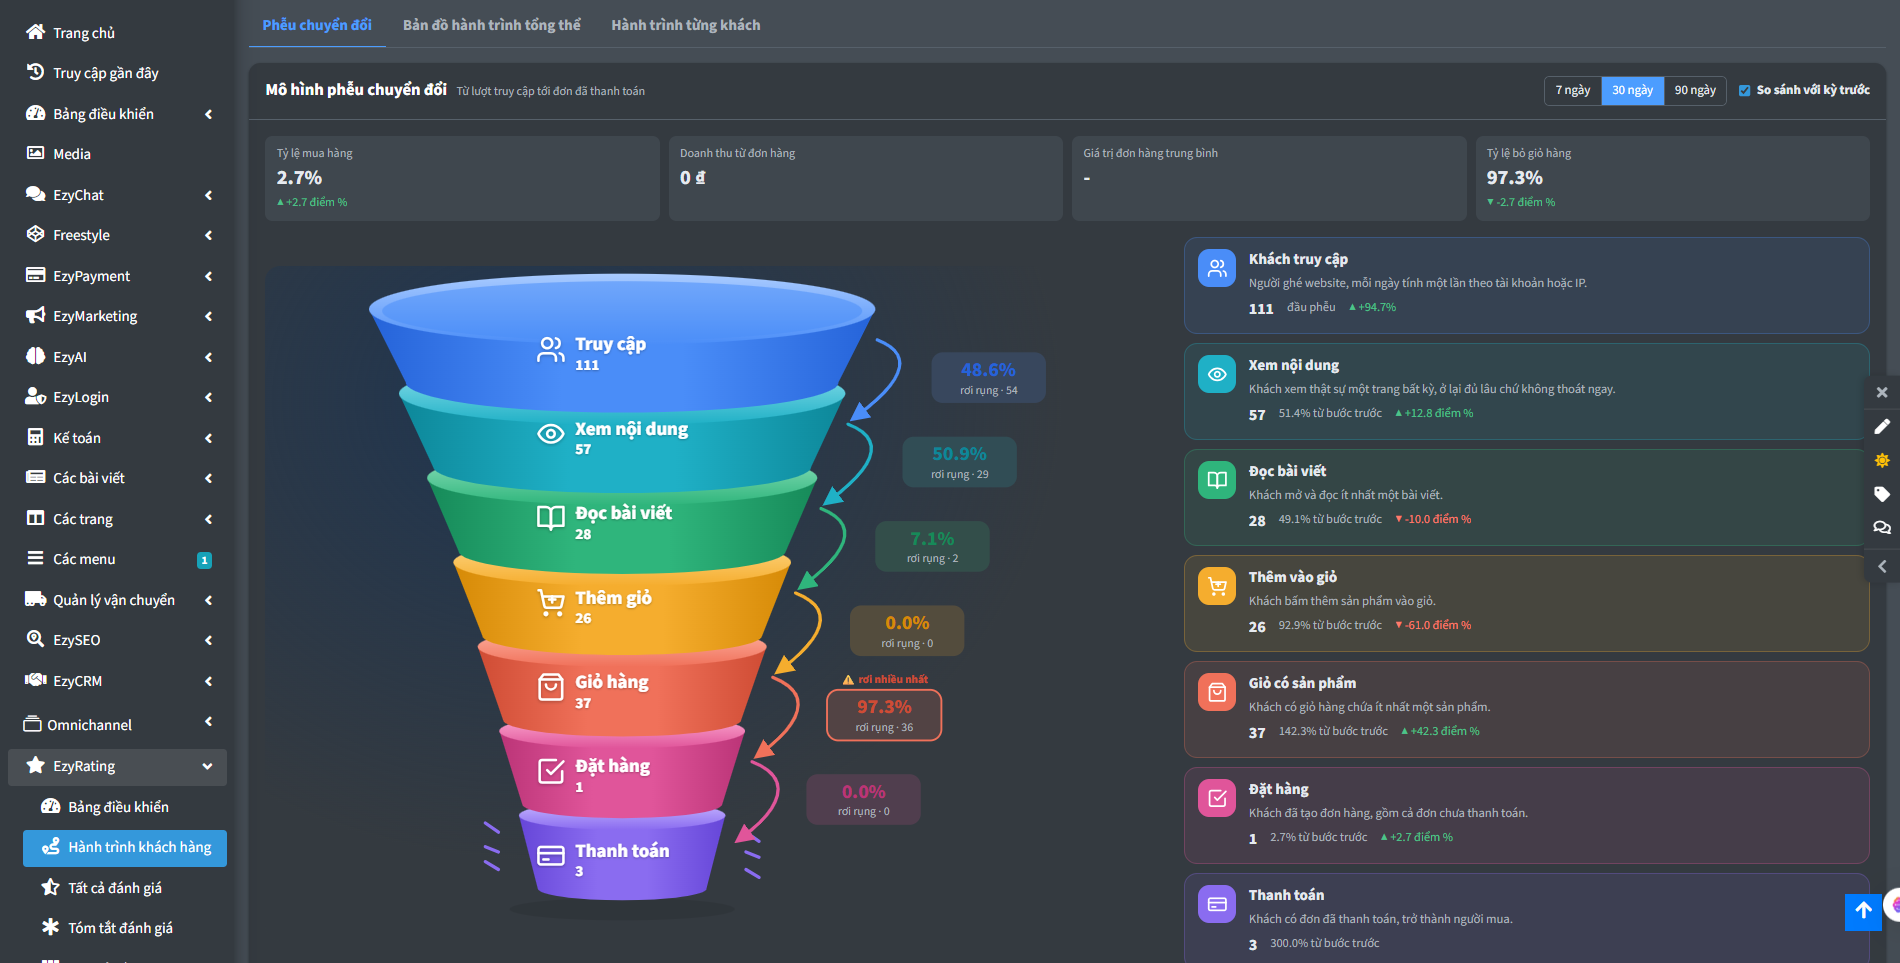
Task: Select the 90 ngày range
Action: [x=1695, y=90]
